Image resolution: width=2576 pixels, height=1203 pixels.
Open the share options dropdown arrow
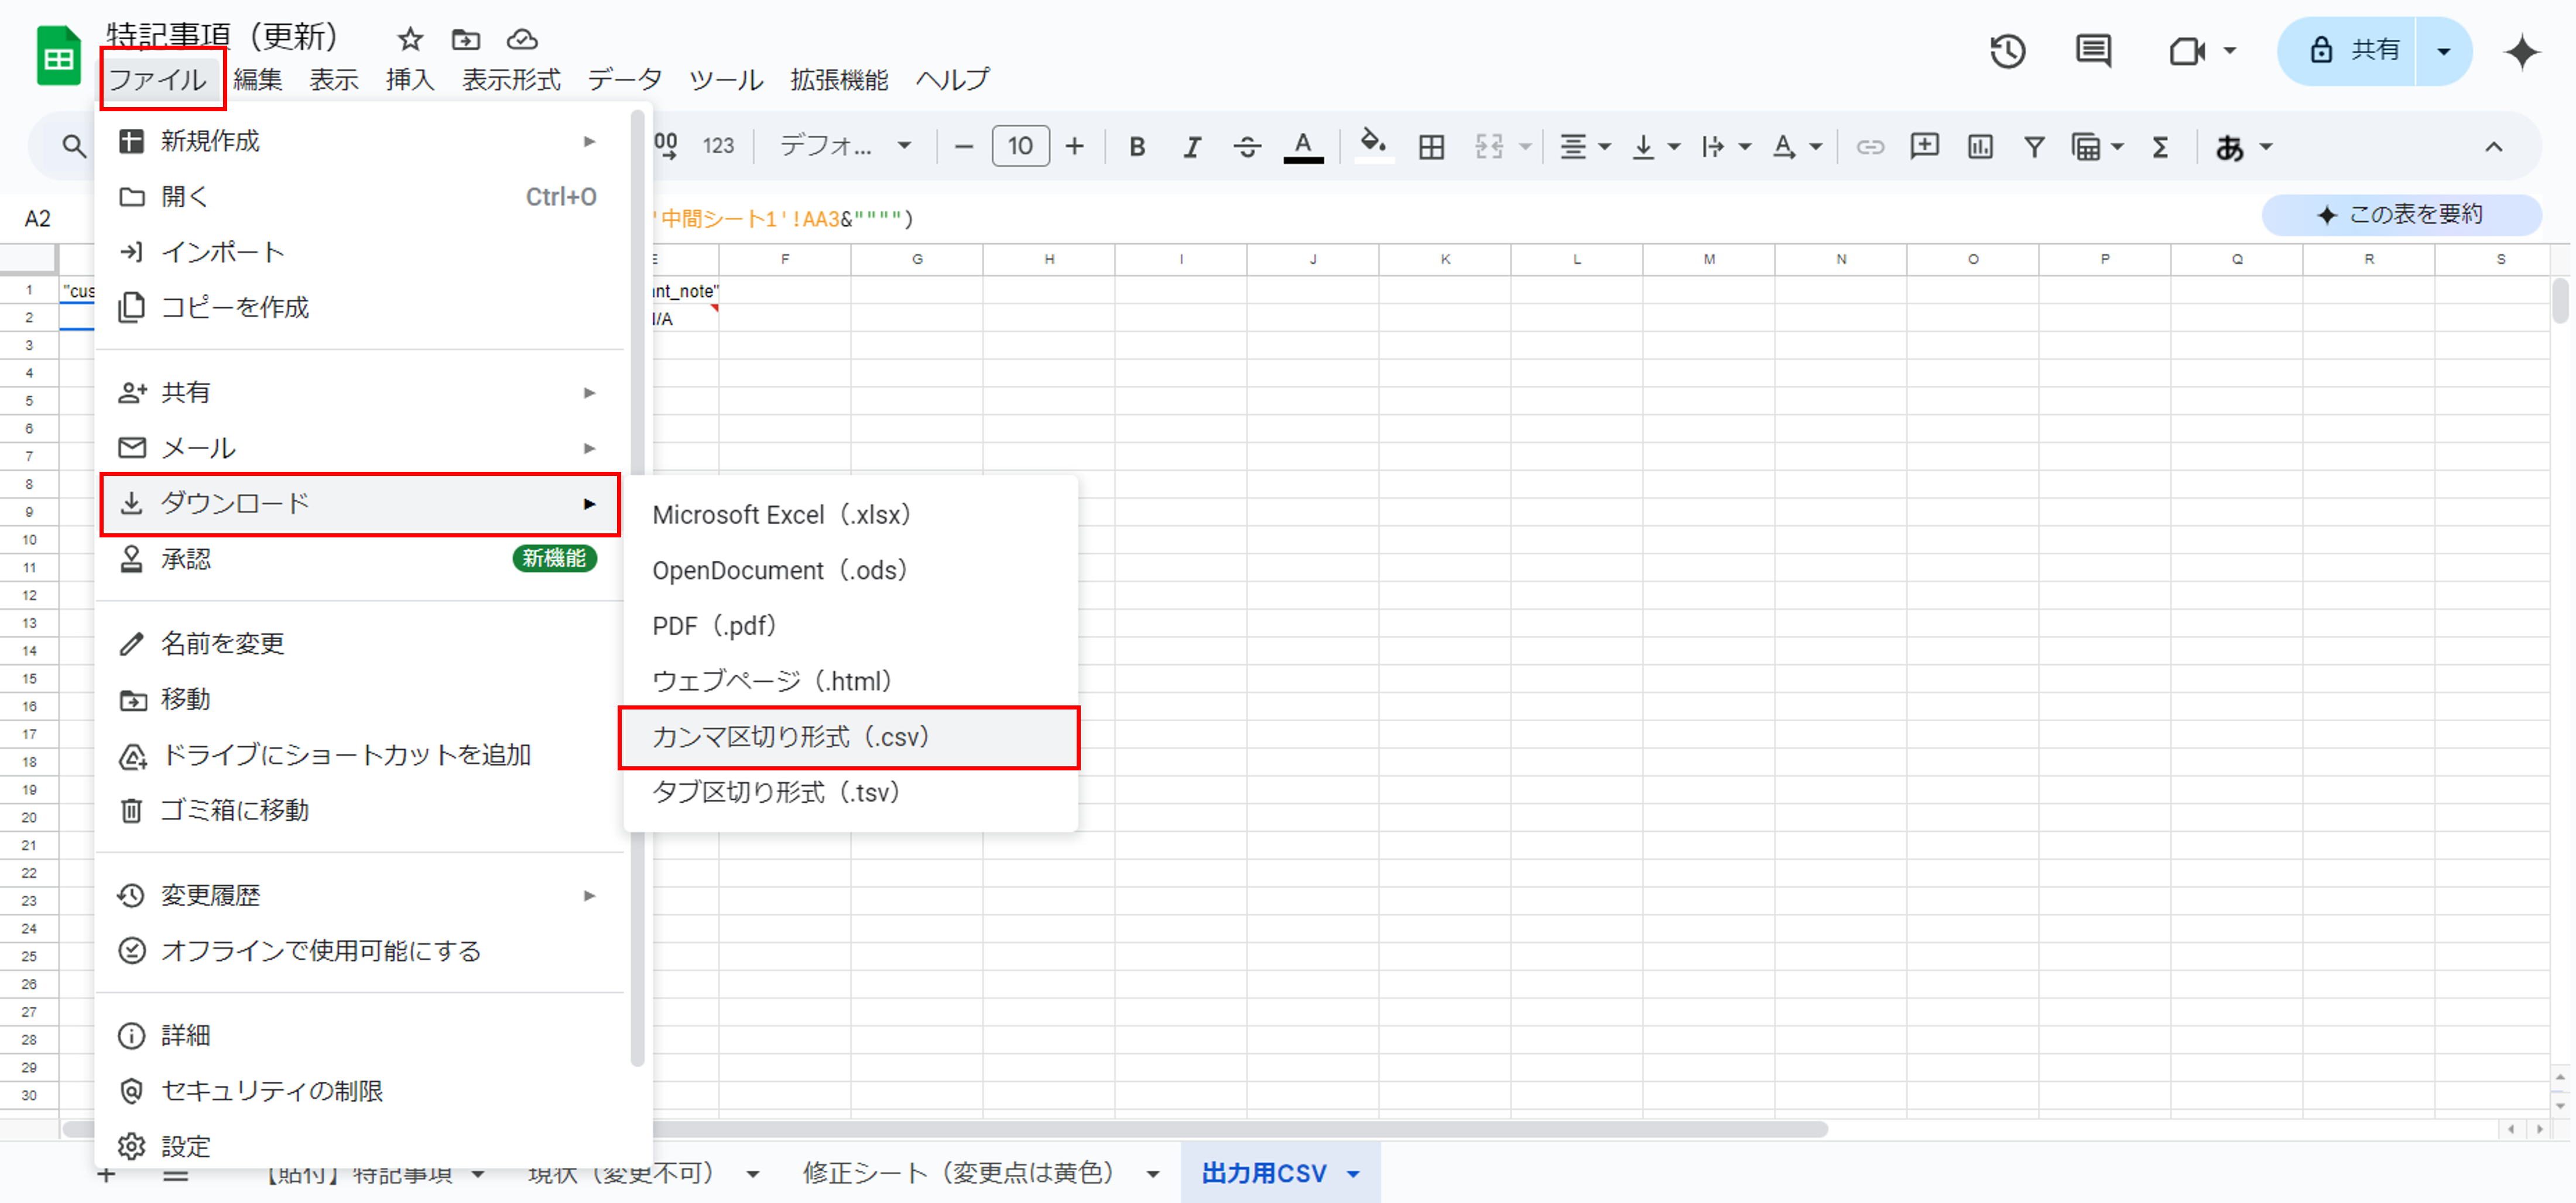pyautogui.click(x=2443, y=51)
